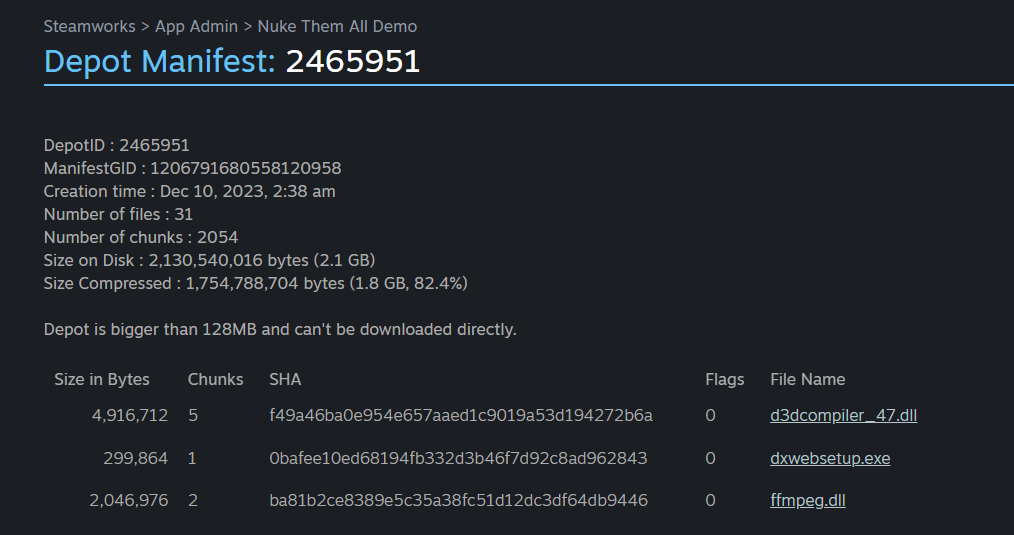
Task: Select the 4,916,712 size cell
Action: (x=130, y=415)
